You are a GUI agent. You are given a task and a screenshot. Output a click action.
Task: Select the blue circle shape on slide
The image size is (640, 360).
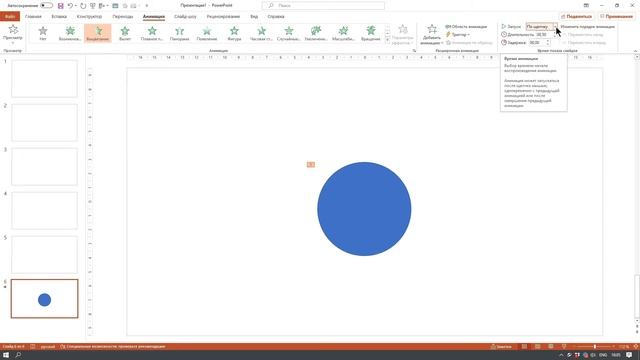coord(364,209)
